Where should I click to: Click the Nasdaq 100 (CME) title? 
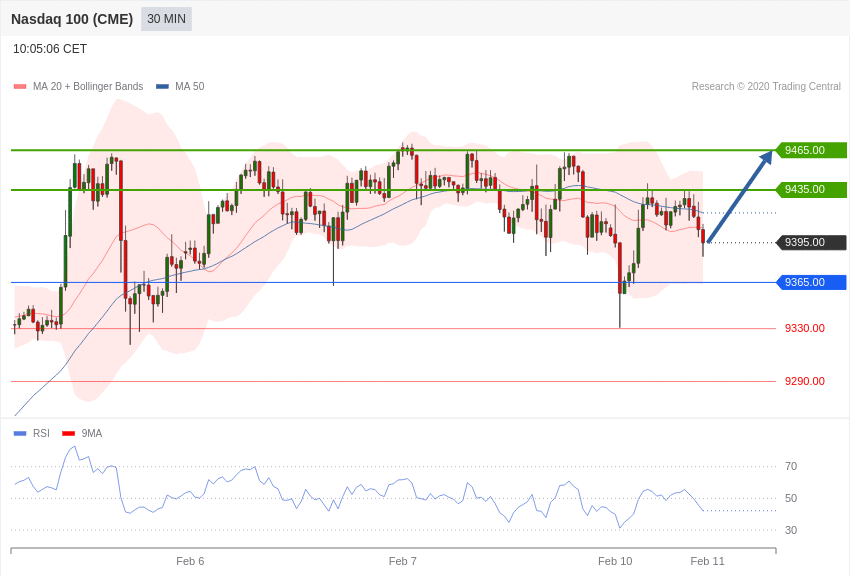tap(72, 19)
